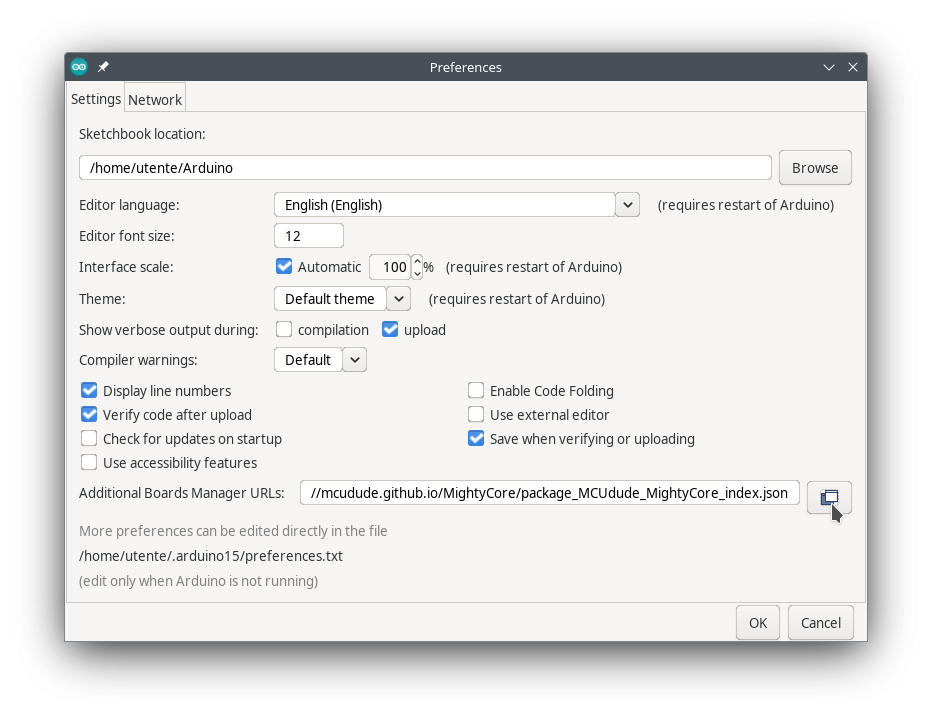The height and width of the screenshot is (718, 932).
Task: Click the 'Sketchbook location:' label
Action: coord(142,134)
